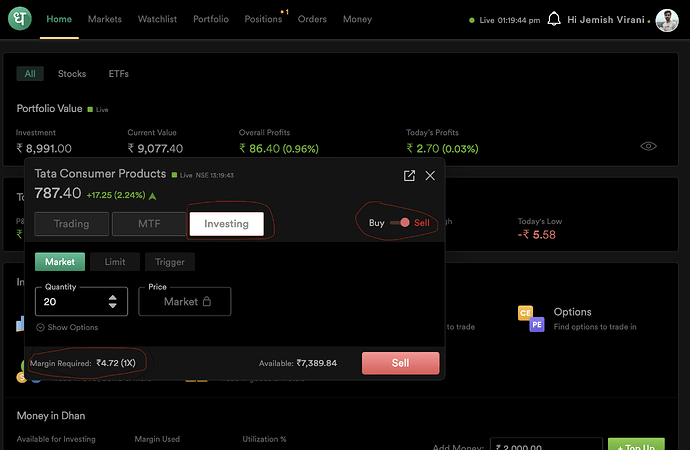Open notifications bell icon
The image size is (690, 450).
tap(553, 20)
